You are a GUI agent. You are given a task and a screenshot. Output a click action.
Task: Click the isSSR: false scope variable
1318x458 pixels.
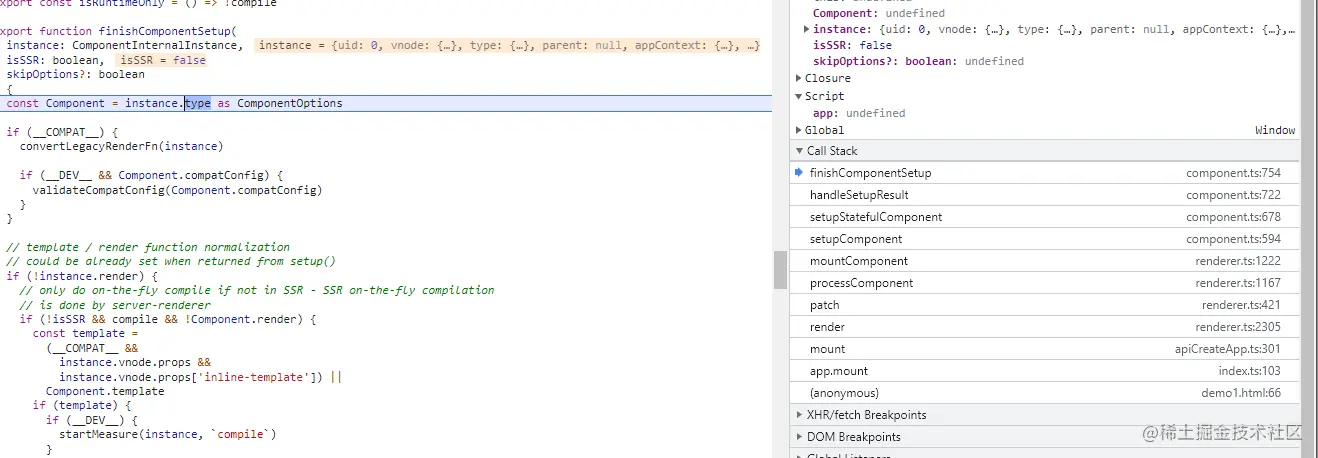click(x=852, y=45)
